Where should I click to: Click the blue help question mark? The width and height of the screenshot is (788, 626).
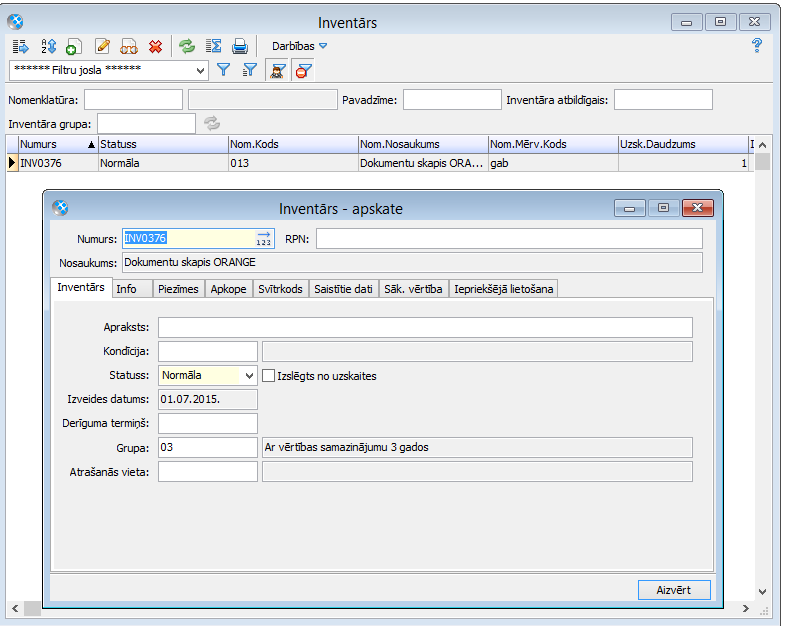[x=757, y=45]
